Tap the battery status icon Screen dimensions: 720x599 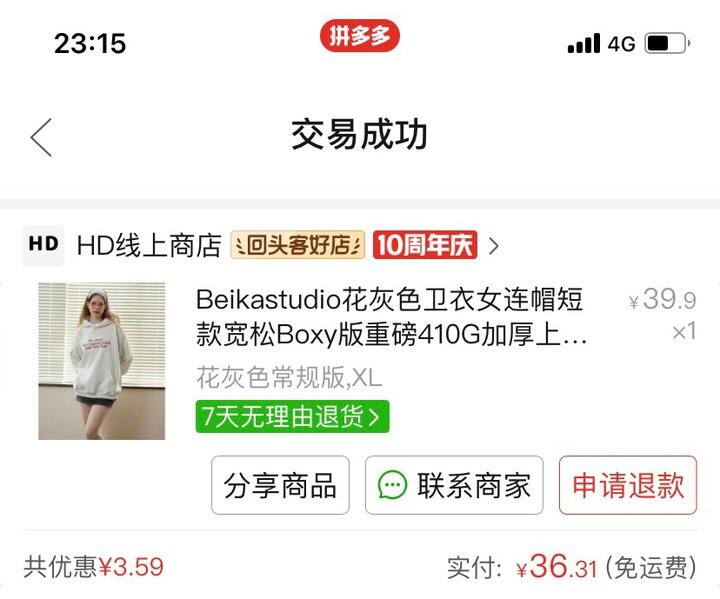coord(668,44)
